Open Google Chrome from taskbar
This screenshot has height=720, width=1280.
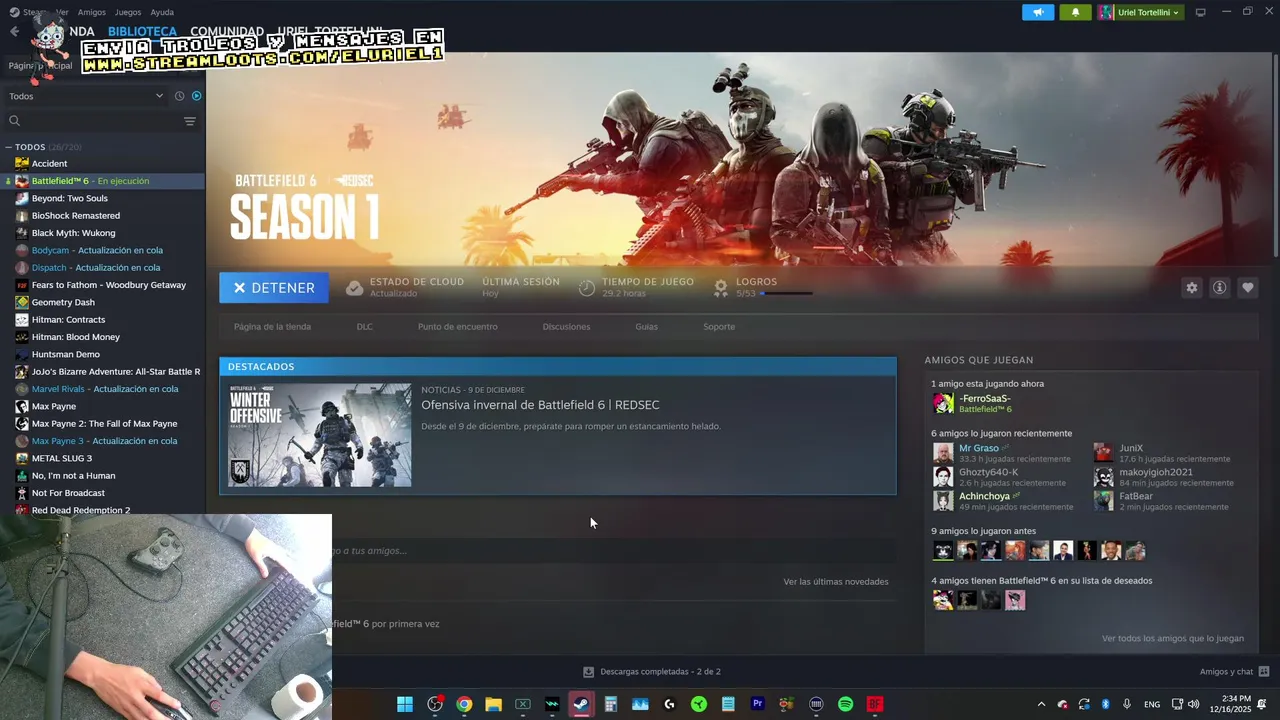(464, 704)
